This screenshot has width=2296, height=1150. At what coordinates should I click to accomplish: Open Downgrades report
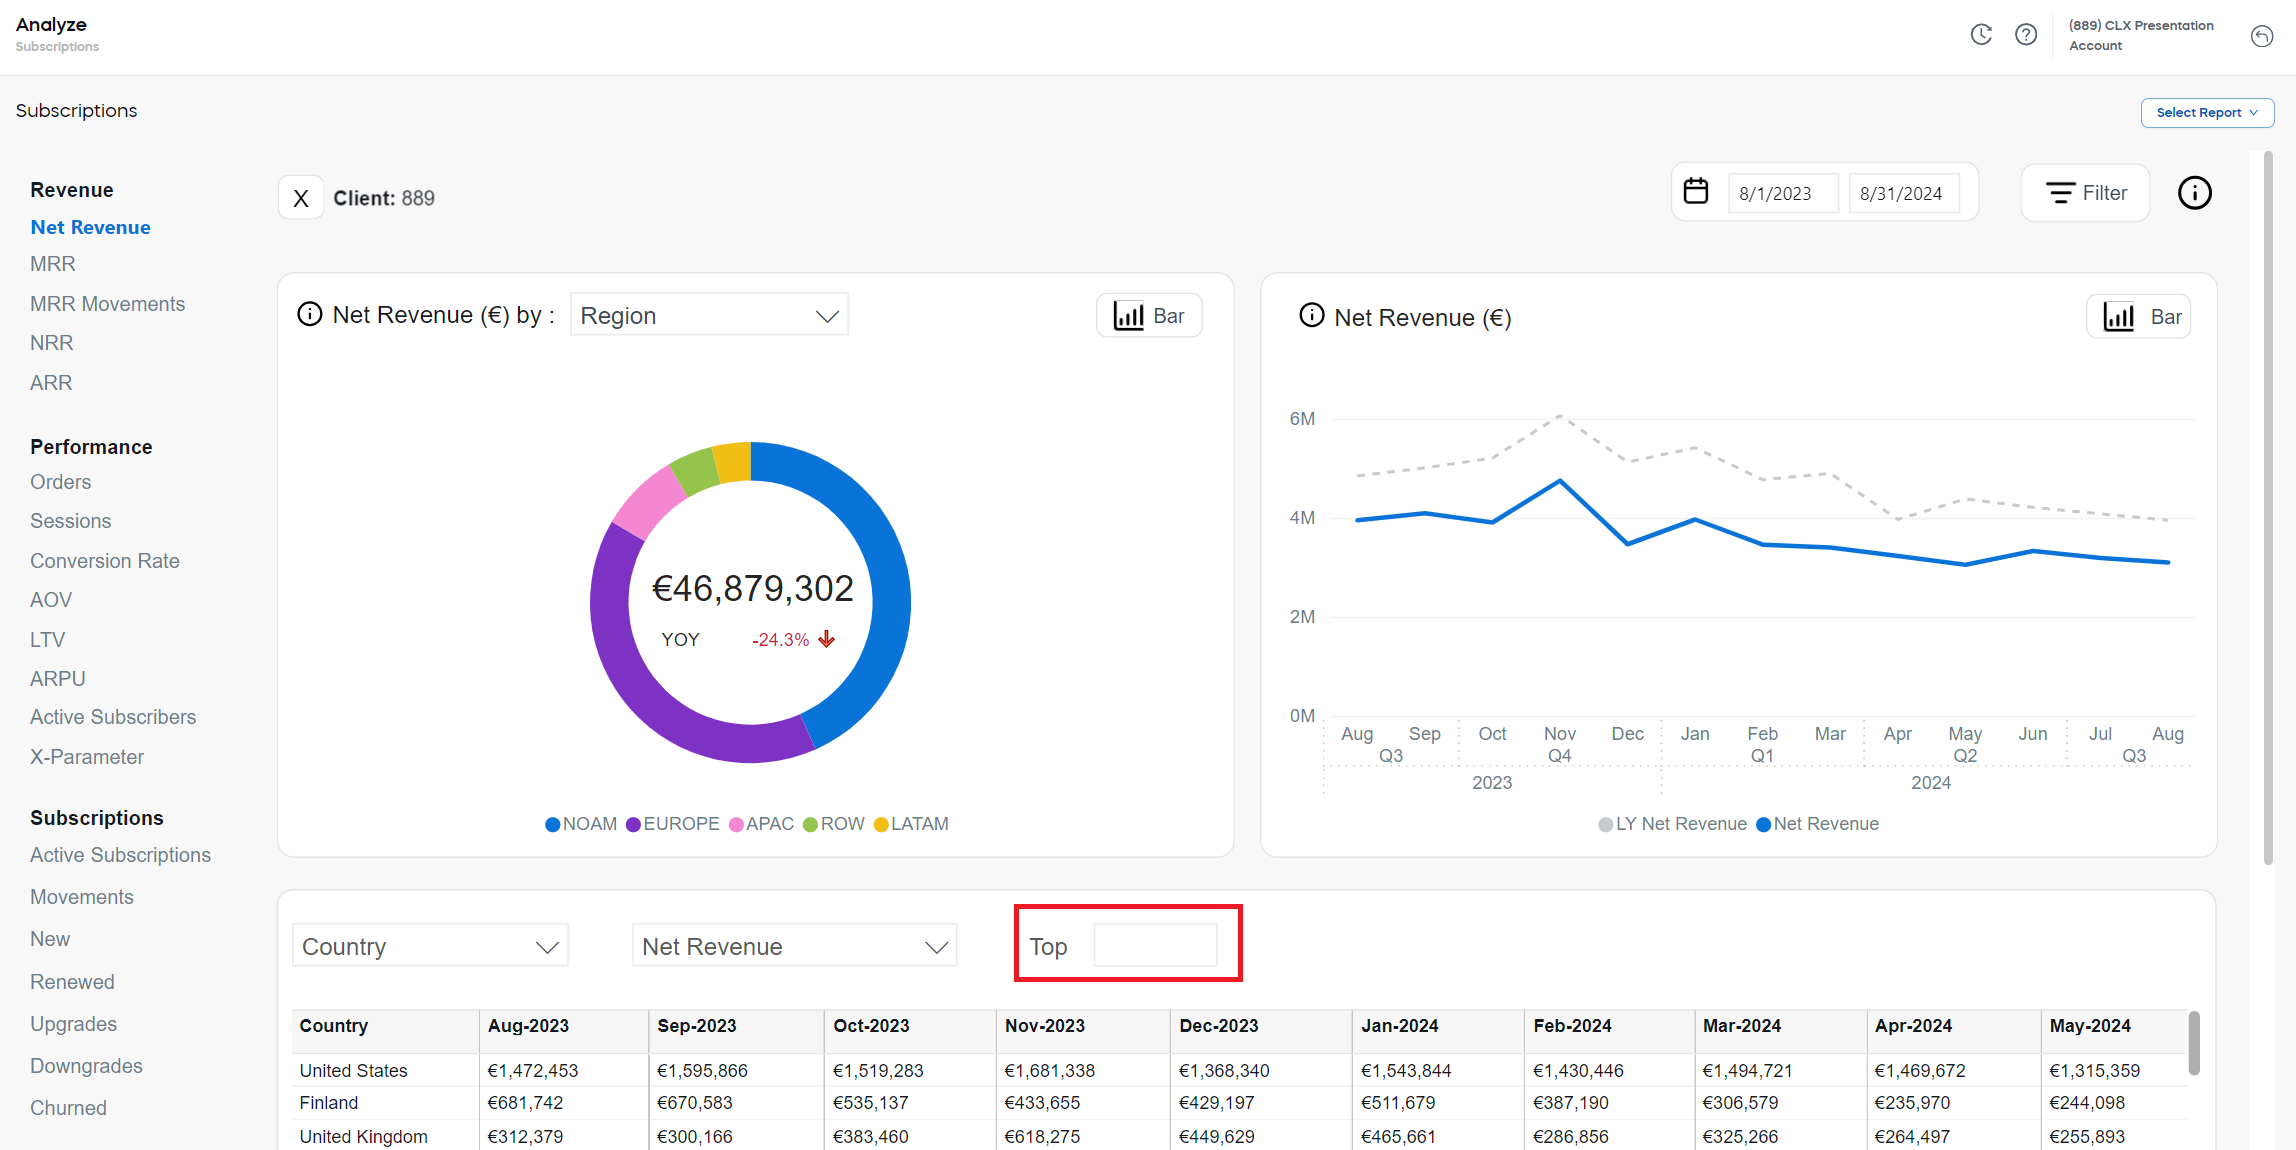tap(86, 1066)
